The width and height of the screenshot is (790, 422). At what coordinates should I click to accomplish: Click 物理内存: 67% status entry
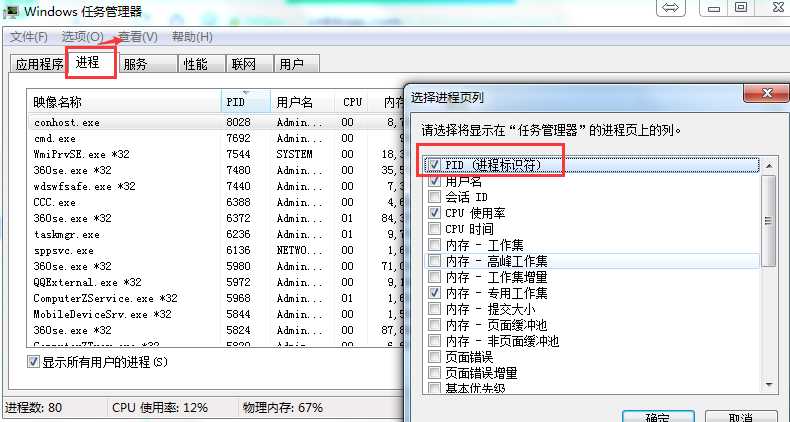283,407
